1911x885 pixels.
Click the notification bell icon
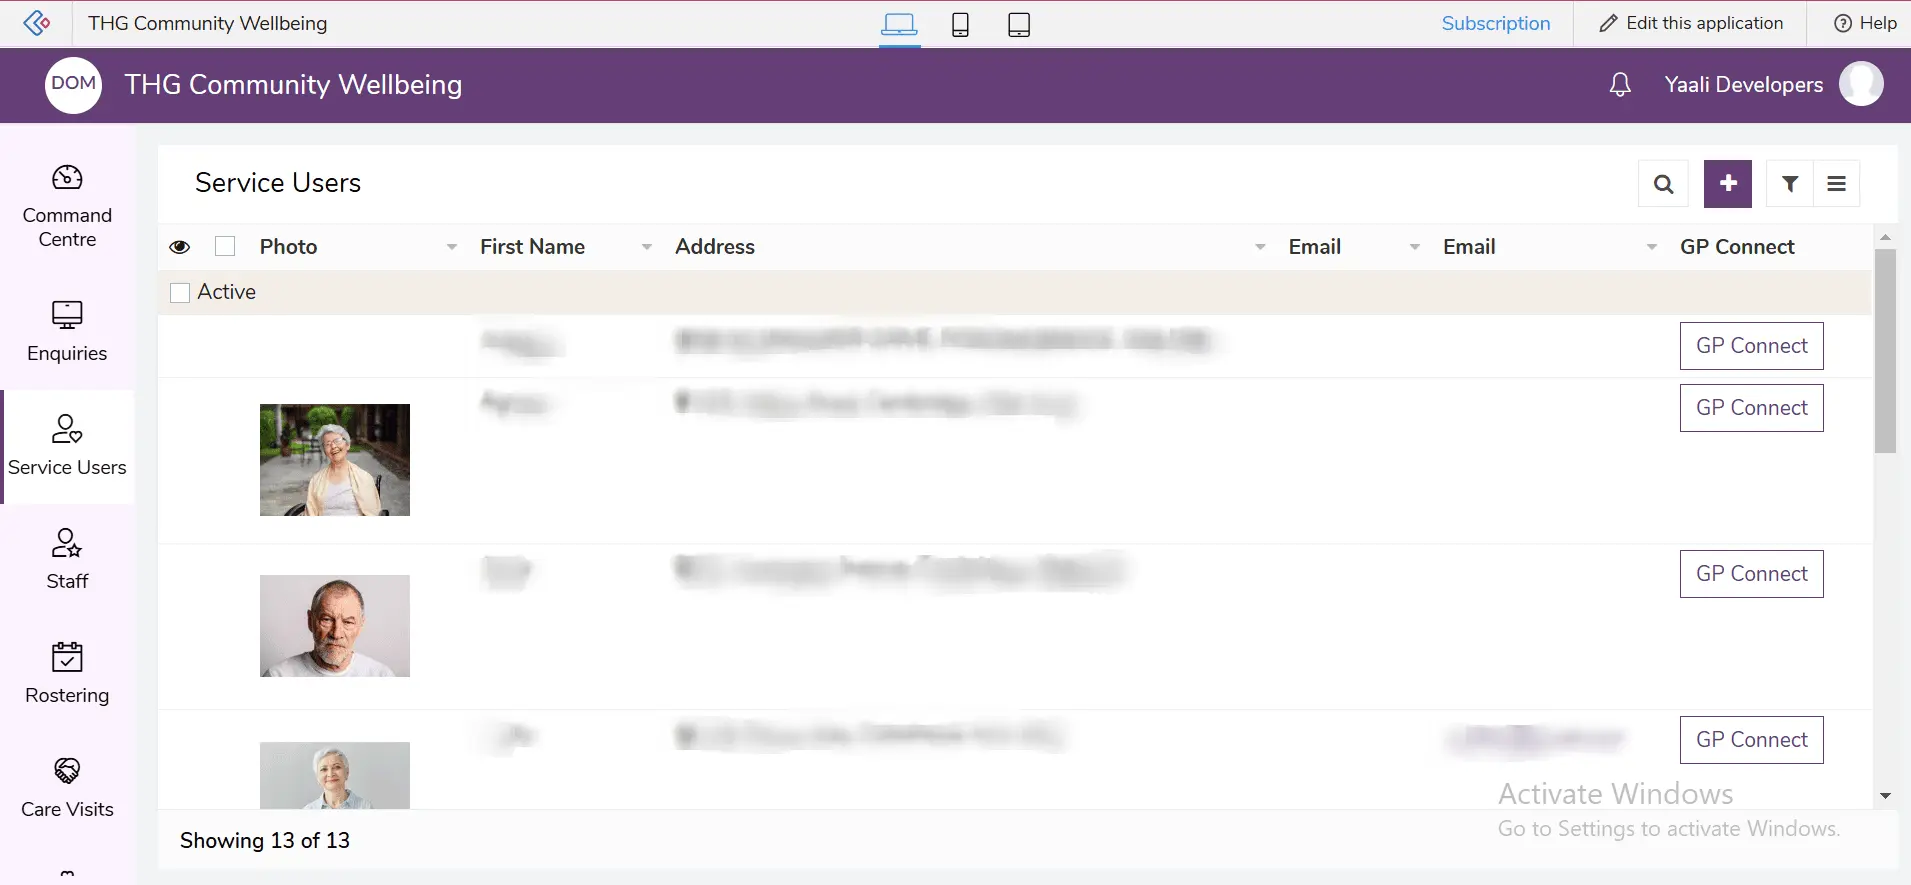point(1620,85)
